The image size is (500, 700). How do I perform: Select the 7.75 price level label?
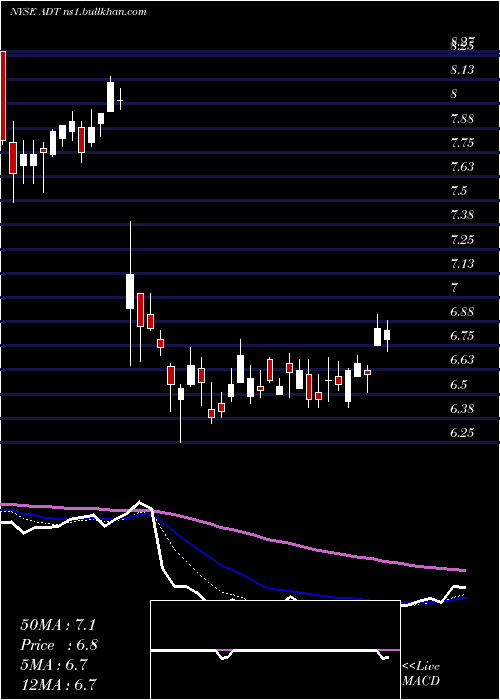point(462,143)
